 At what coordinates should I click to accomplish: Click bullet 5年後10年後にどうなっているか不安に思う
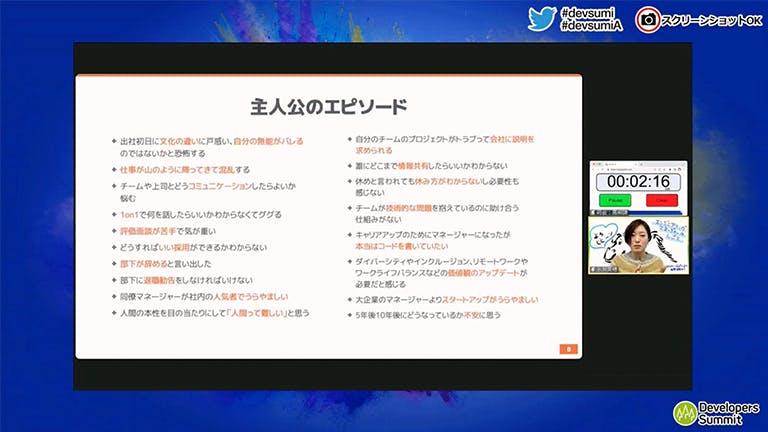click(x=428, y=315)
